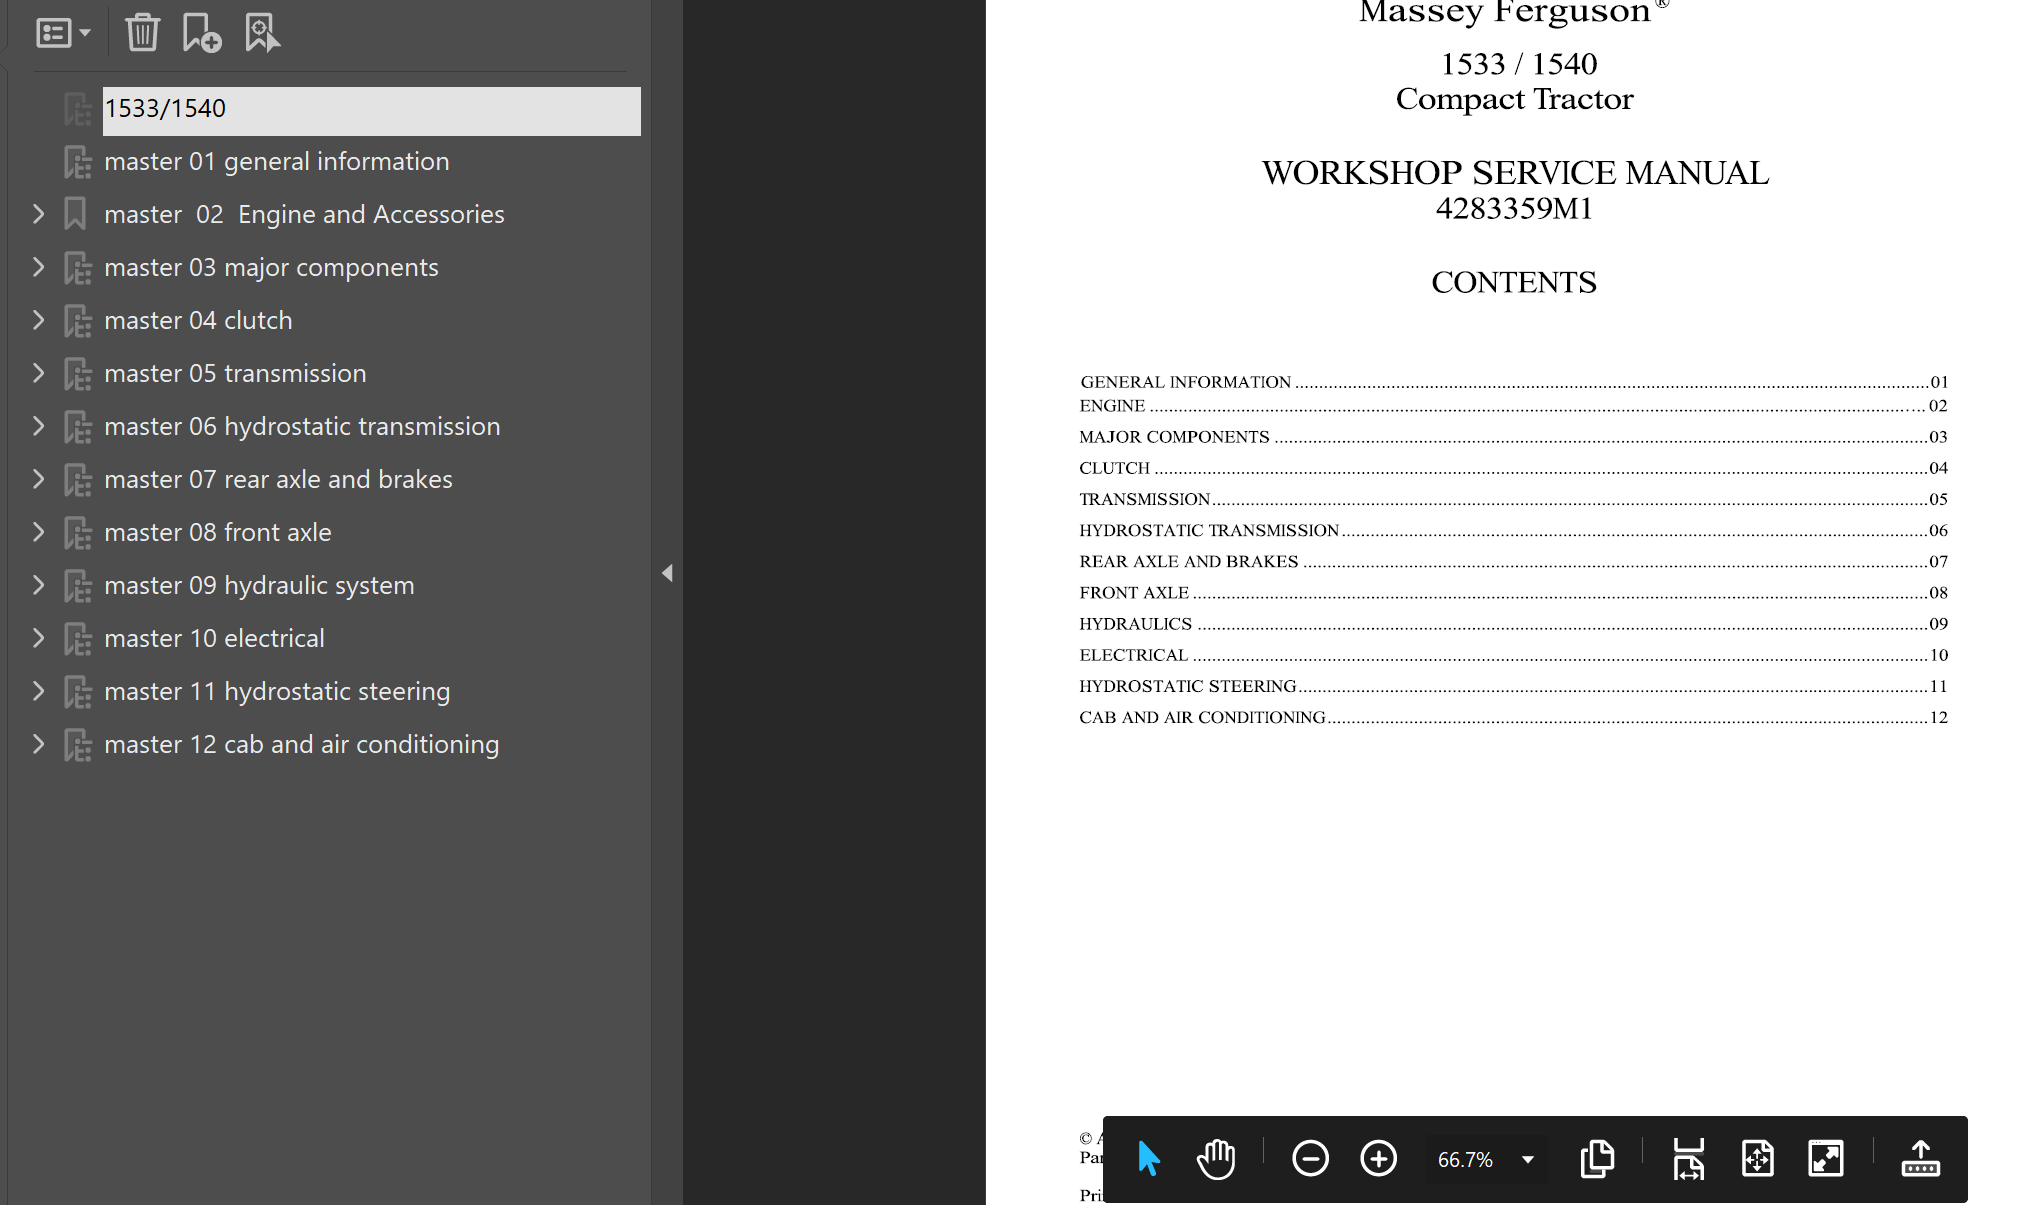Expand master 12 cab and air conditioning
The image size is (2037, 1205).
coord(38,744)
